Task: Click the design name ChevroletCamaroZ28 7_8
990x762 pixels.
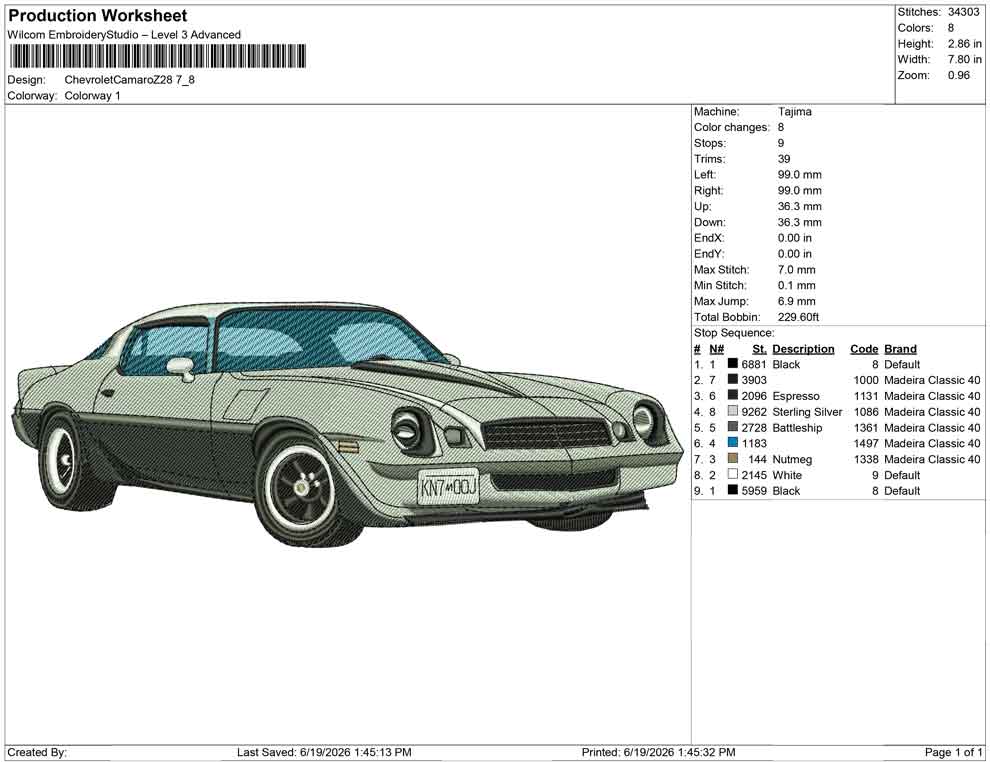Action: [129, 80]
